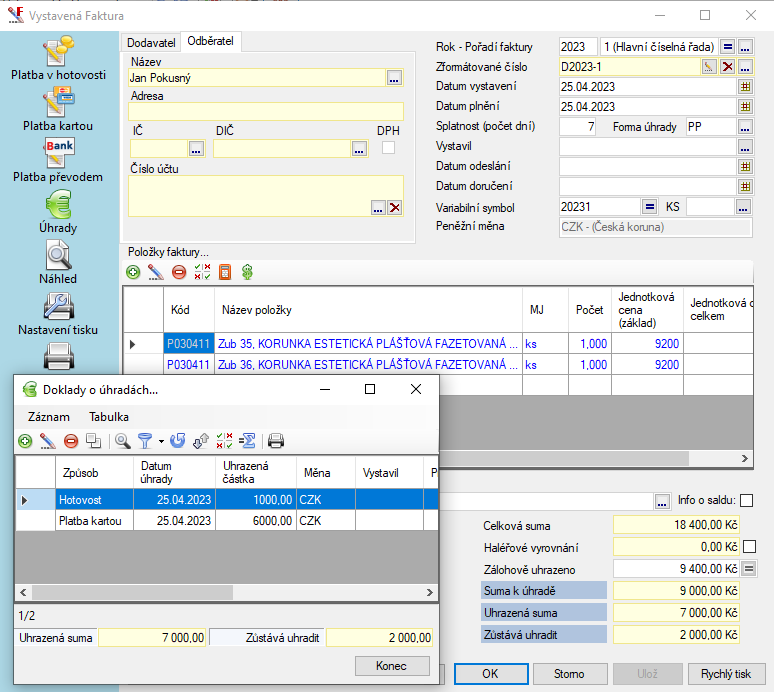Screen dimensions: 774x692
Task: Open the filter dropdown arrow in Doklady toolbar
Action: [161, 441]
